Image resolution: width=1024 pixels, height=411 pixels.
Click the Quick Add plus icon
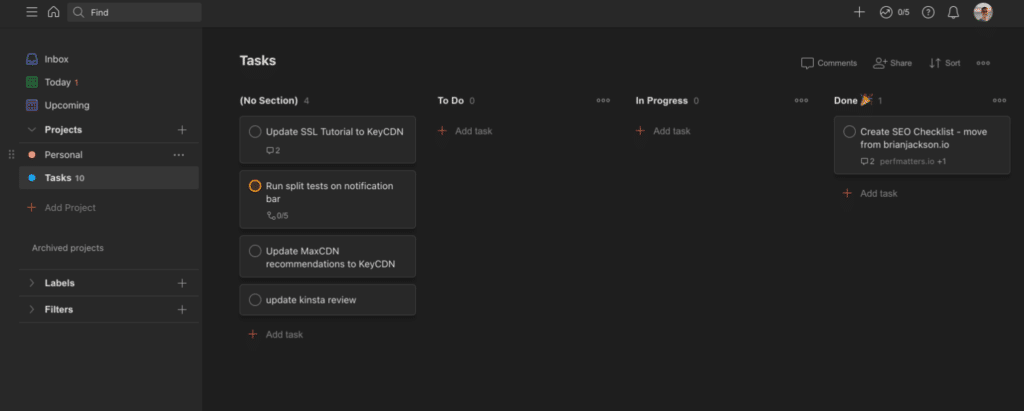point(859,12)
